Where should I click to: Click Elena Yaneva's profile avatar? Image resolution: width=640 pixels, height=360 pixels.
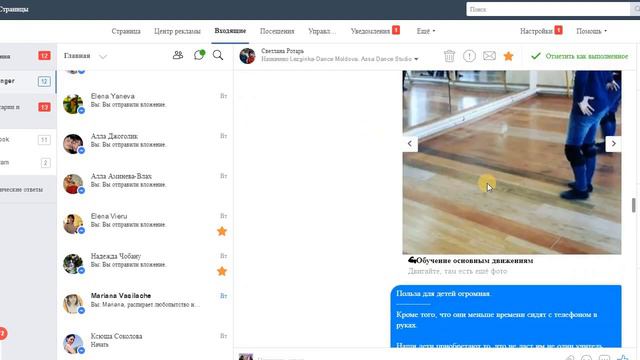point(73,103)
